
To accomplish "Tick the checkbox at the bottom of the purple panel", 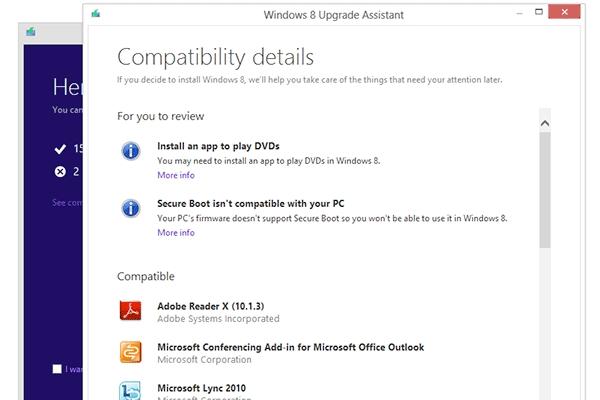I will 57,369.
